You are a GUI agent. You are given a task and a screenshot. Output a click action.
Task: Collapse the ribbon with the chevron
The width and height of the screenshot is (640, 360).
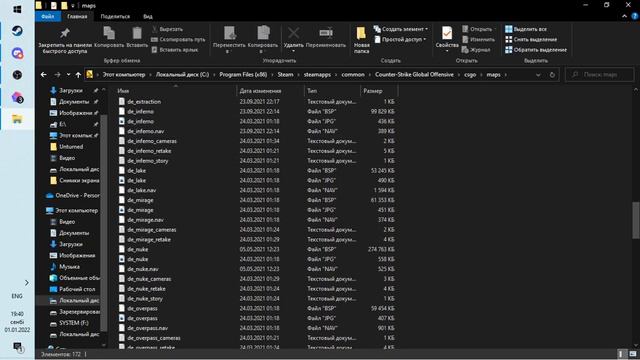(x=624, y=16)
